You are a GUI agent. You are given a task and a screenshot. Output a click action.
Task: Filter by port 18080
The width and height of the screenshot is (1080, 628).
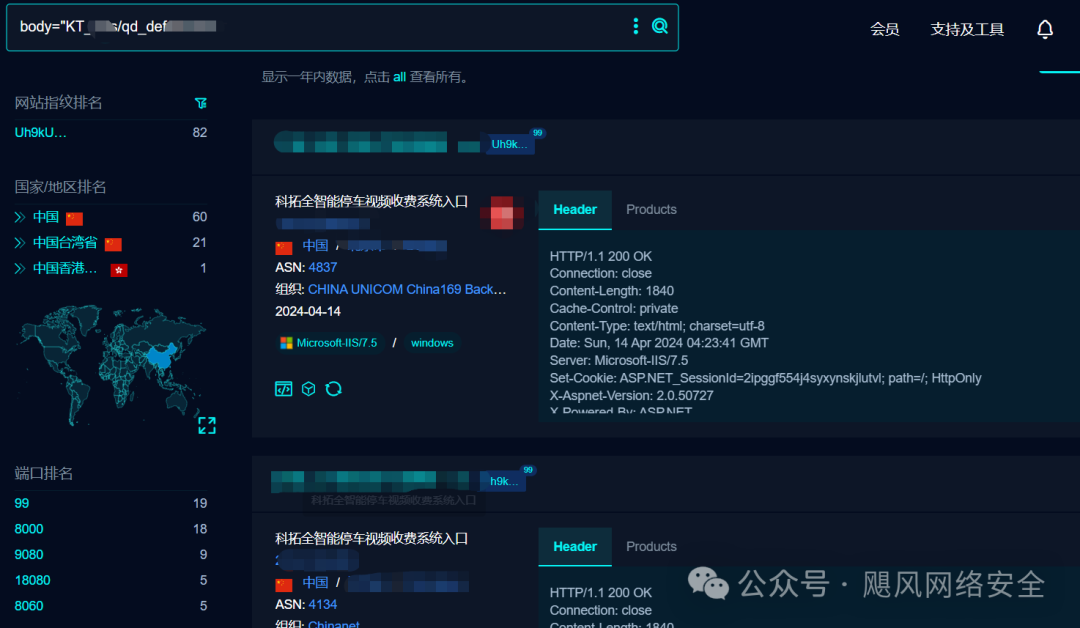point(32,580)
